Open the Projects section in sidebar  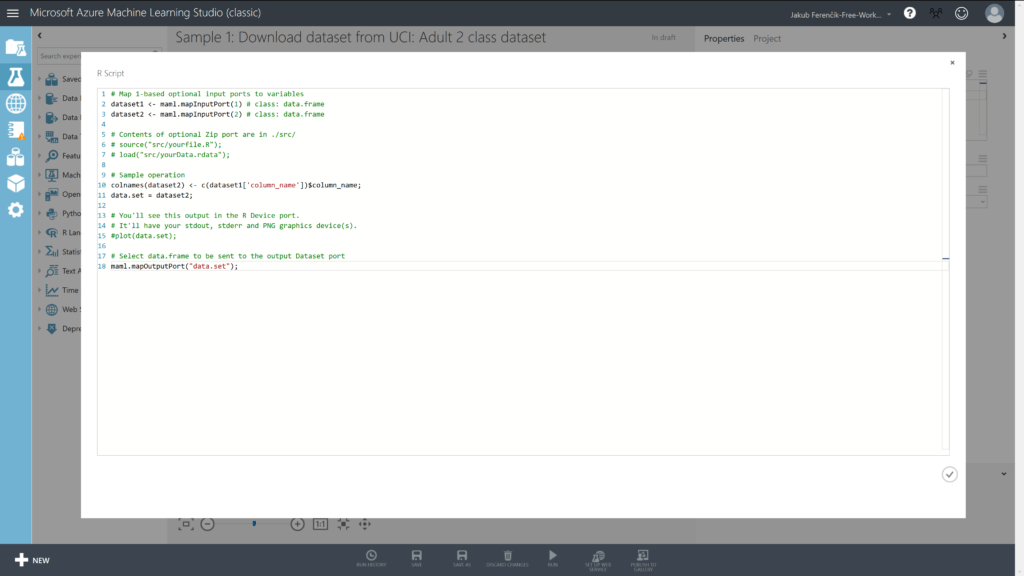point(15,47)
